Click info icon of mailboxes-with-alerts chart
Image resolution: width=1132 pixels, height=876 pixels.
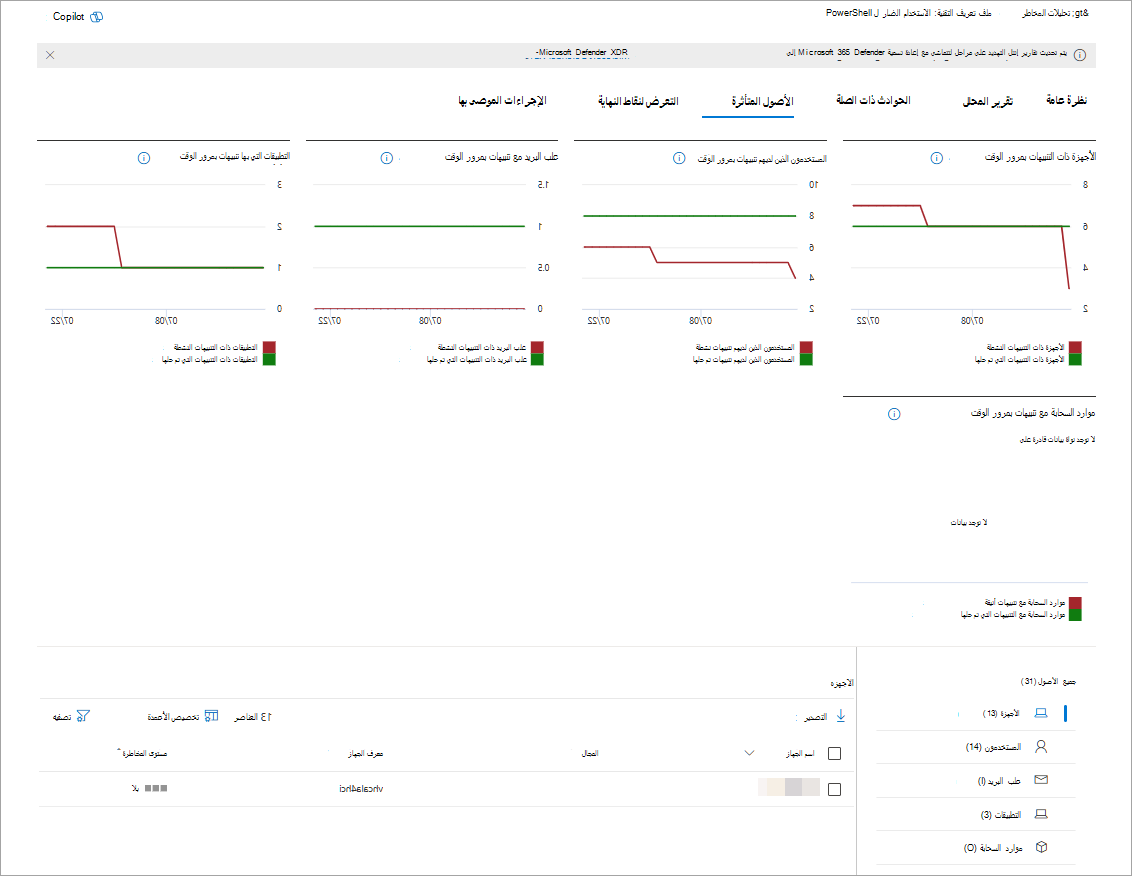click(386, 157)
